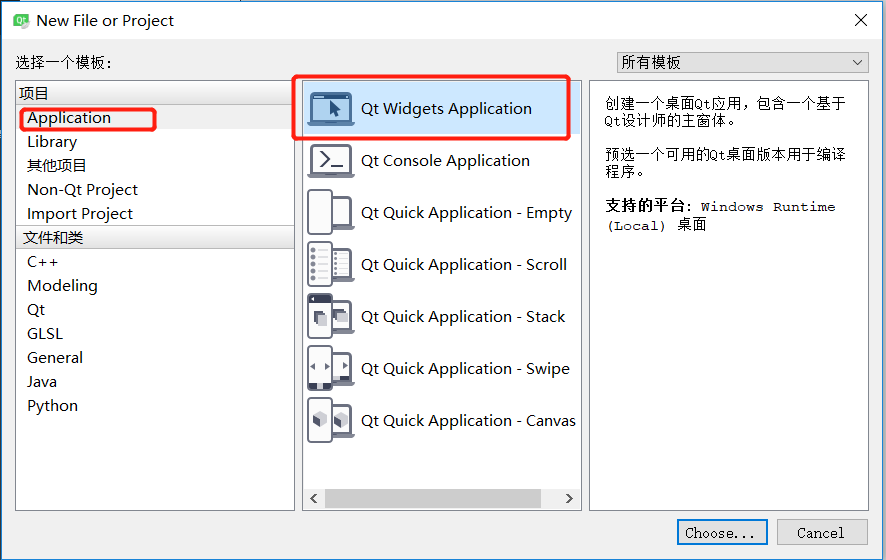Select the C++ files category
This screenshot has width=886, height=560.
(x=155, y=262)
